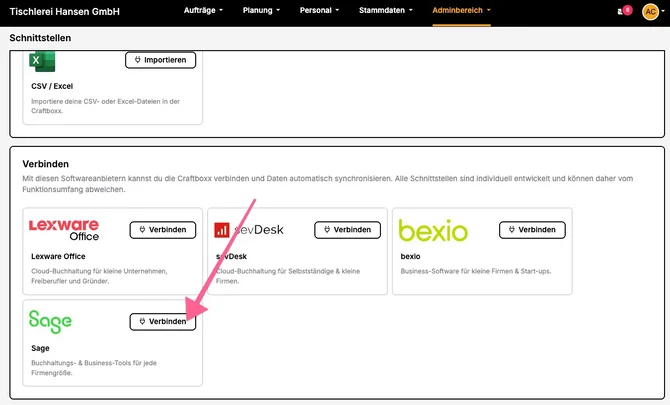Connect Lexware Office via Verbinden button
670x405 pixels.
(x=163, y=230)
